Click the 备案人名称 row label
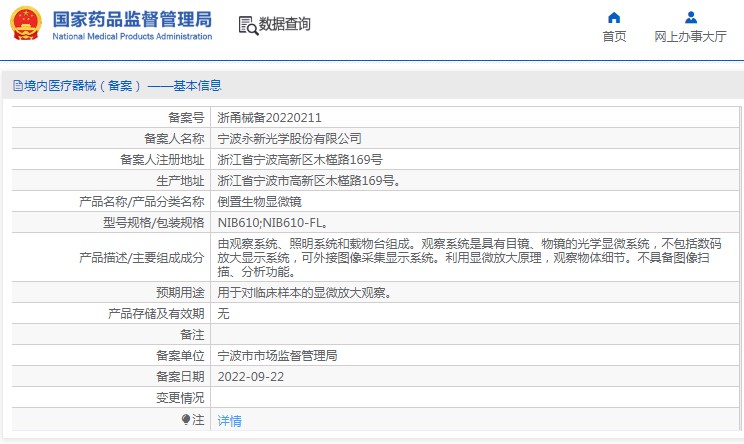744x444 pixels. tap(174, 139)
